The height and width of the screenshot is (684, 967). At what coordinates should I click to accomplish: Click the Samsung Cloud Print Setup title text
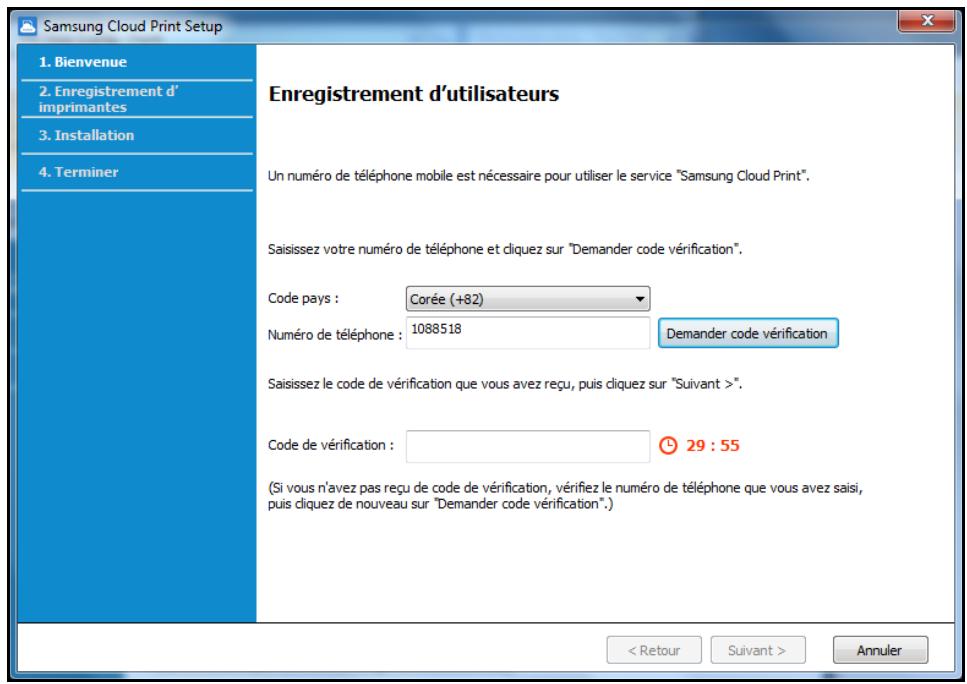tap(133, 26)
